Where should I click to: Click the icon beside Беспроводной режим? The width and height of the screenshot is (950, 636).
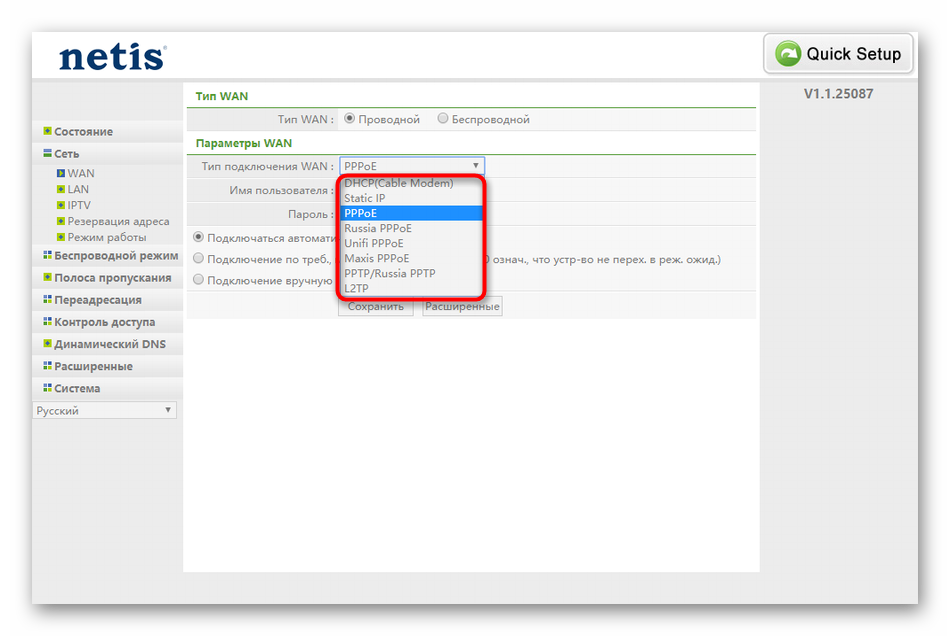(x=47, y=255)
